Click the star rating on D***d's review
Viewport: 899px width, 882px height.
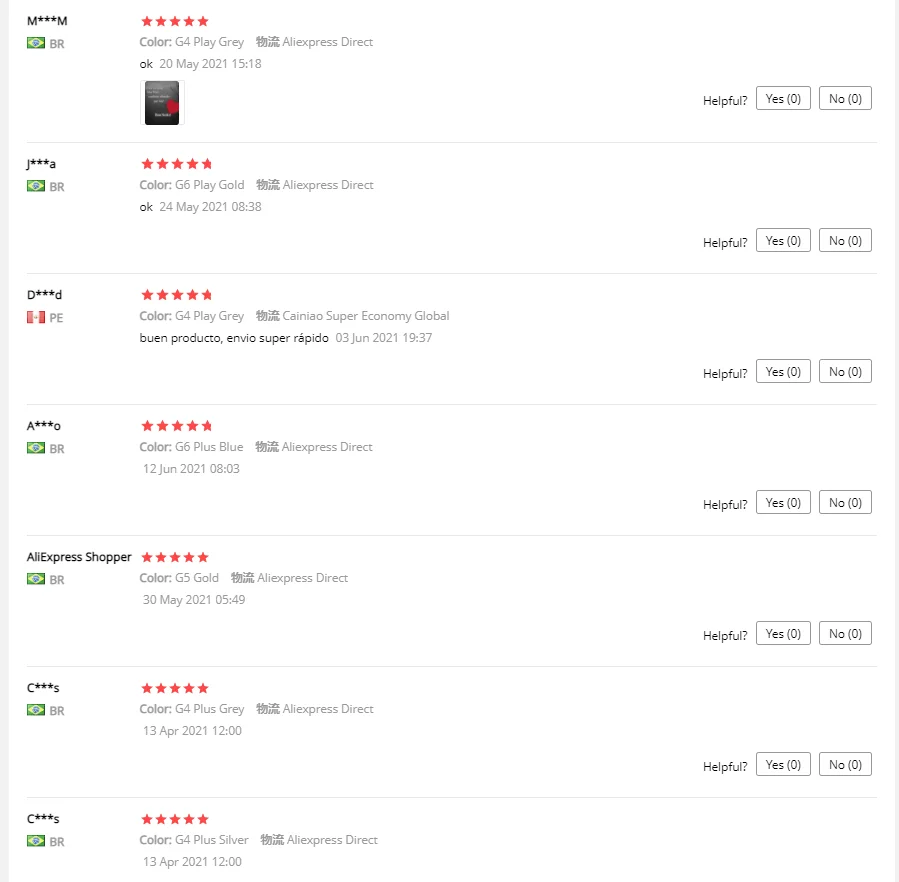pyautogui.click(x=176, y=295)
